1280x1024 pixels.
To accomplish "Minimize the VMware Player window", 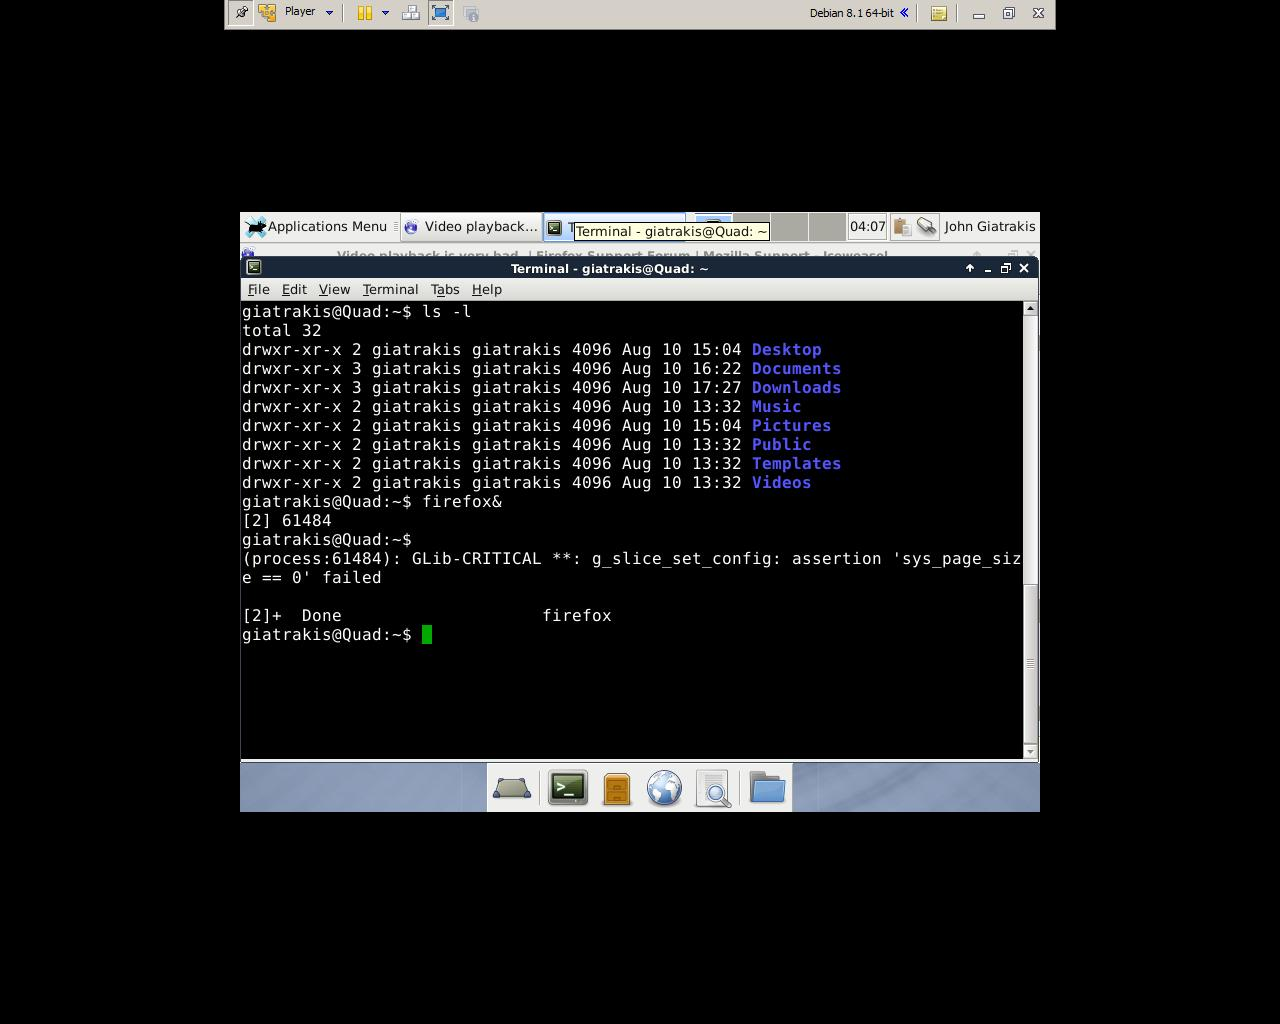I will tap(979, 13).
